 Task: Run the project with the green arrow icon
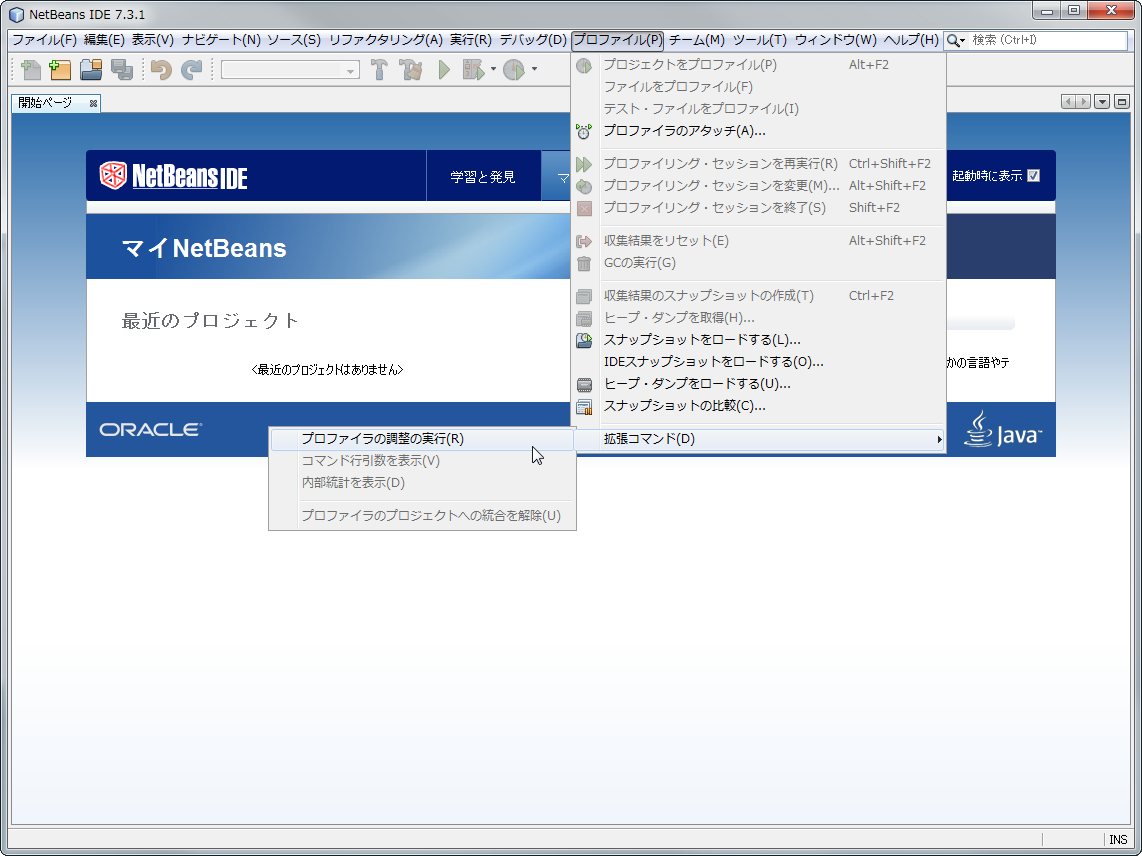point(443,70)
